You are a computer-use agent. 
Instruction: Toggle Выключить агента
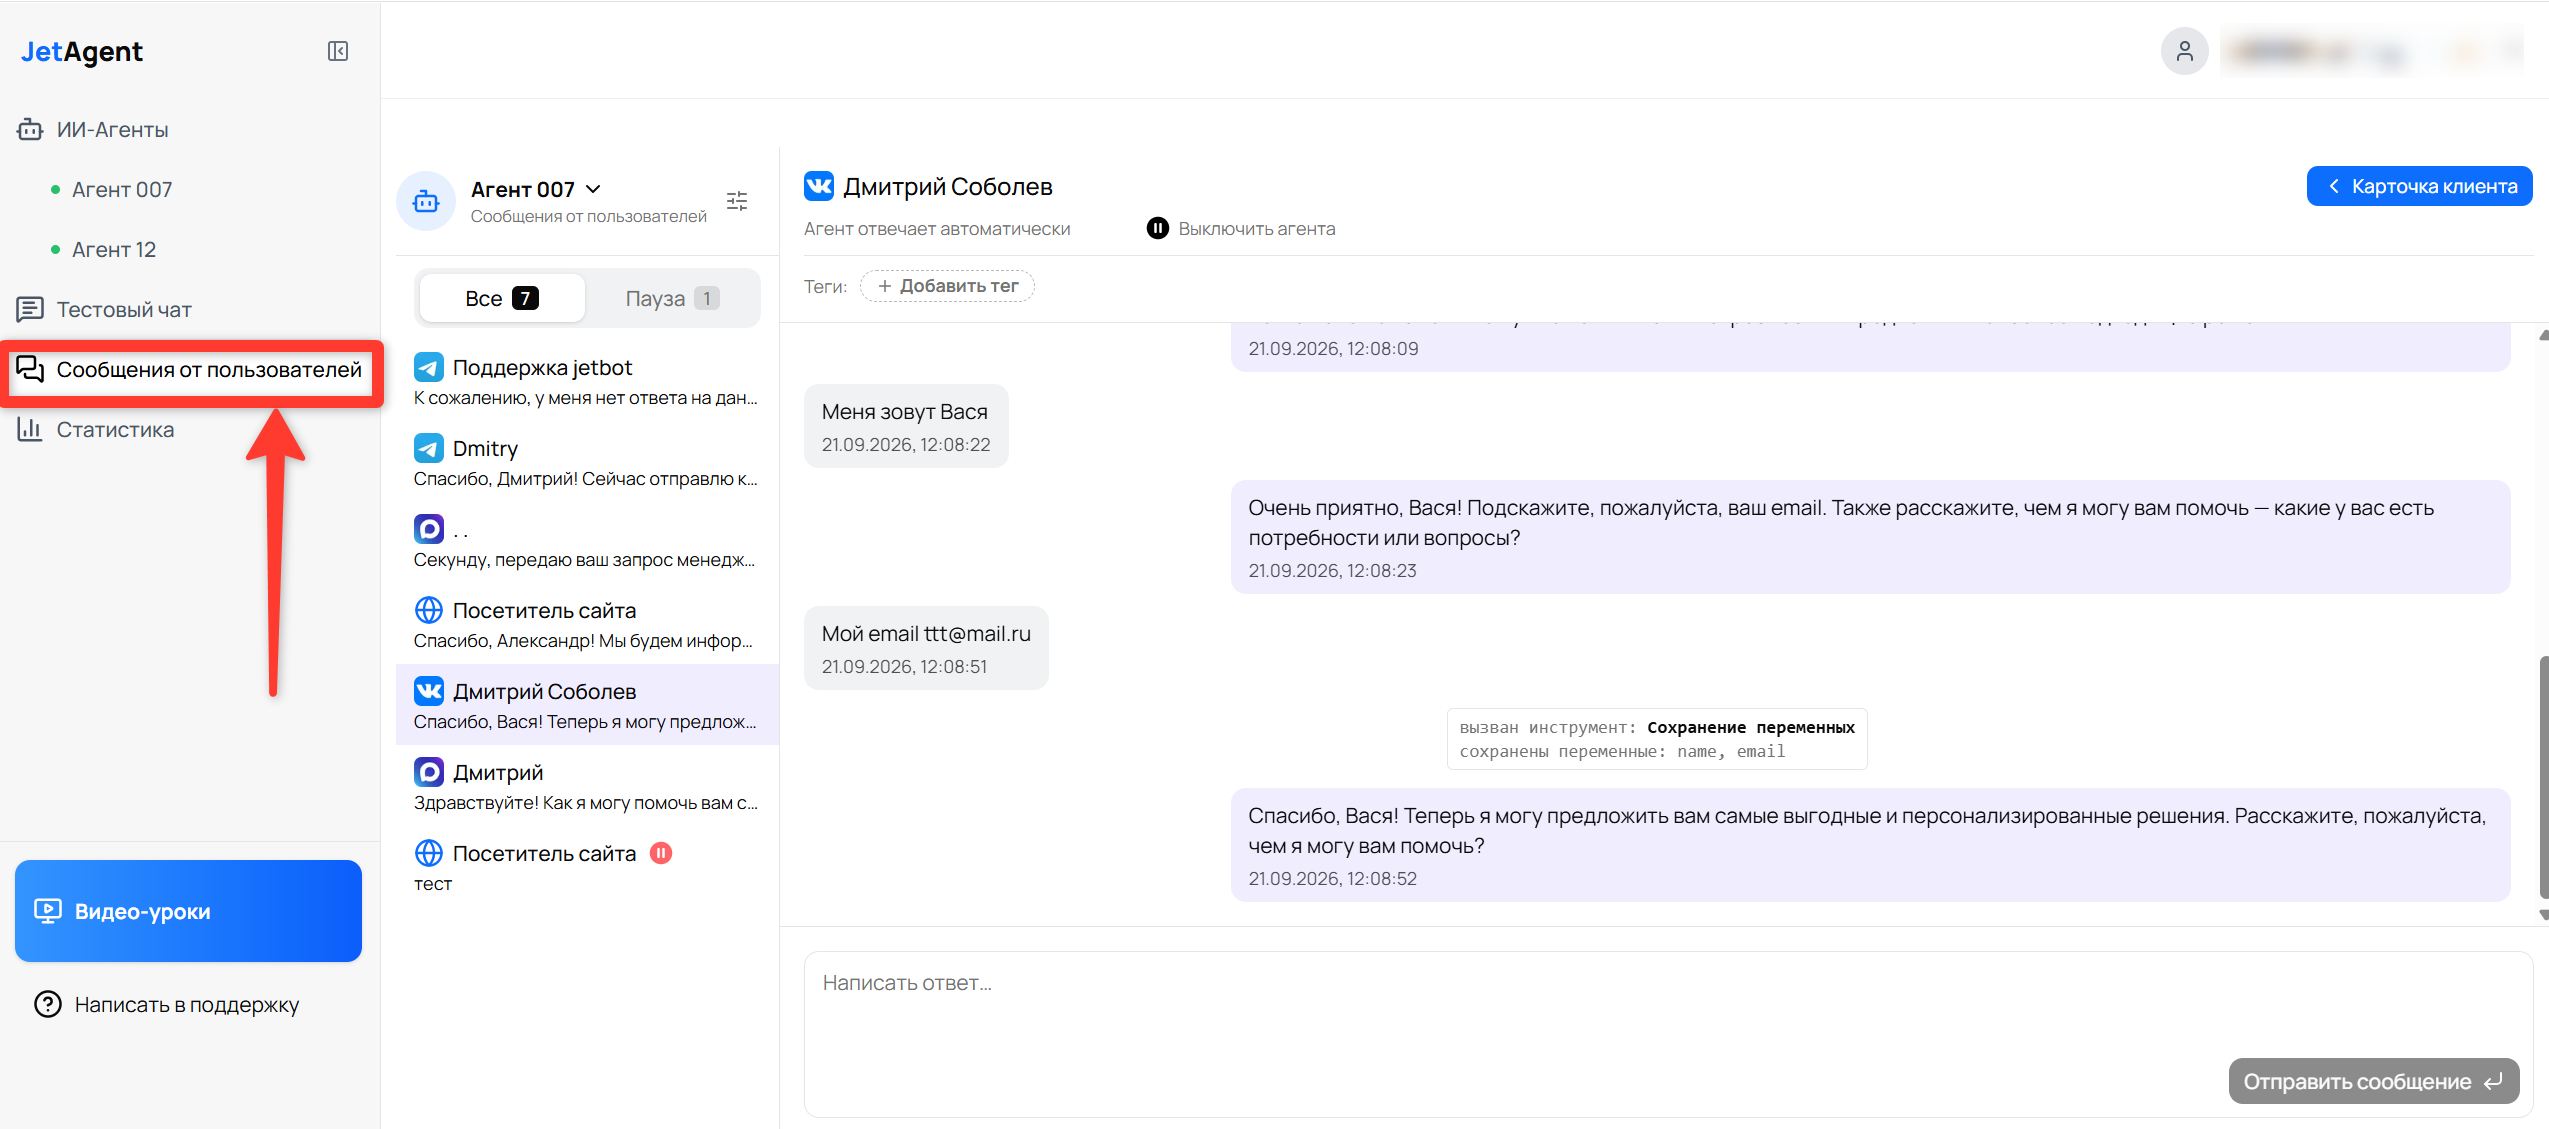[x=1241, y=229]
